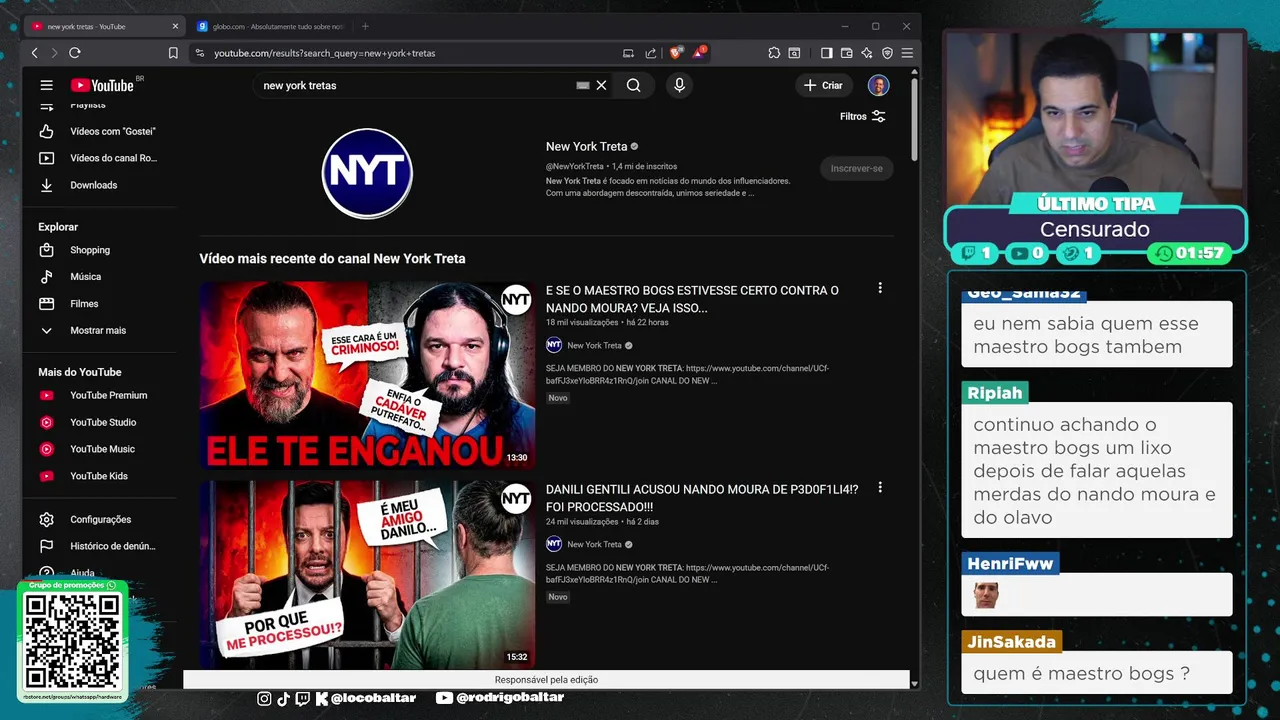
Task: Click the 'Mais do YouTube' section header
Action: (79, 372)
